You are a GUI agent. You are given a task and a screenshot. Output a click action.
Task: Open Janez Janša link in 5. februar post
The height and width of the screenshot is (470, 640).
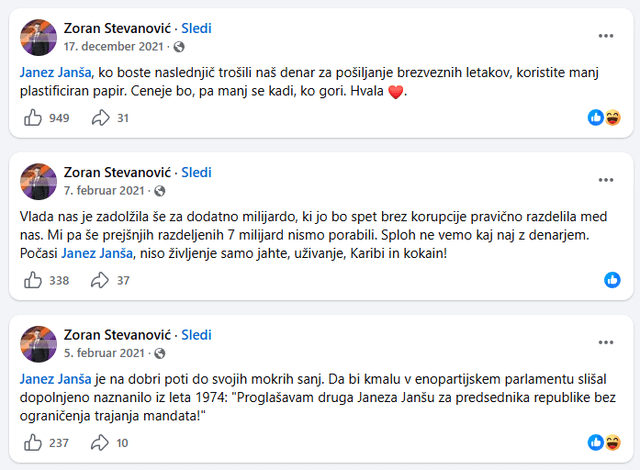[x=56, y=379]
